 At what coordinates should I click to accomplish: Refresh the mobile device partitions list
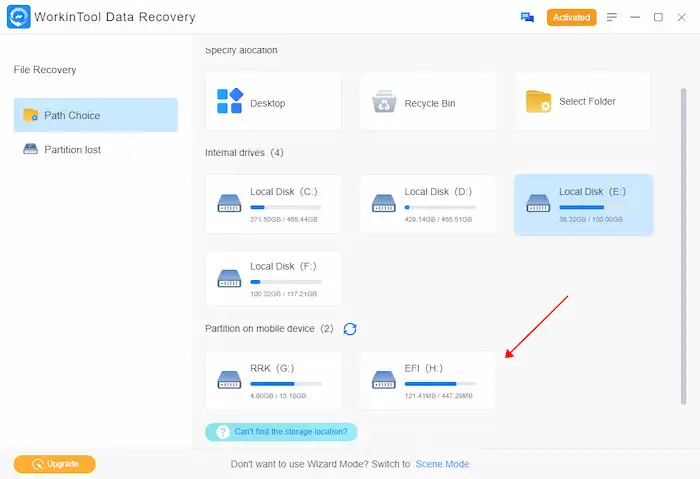pyautogui.click(x=350, y=329)
